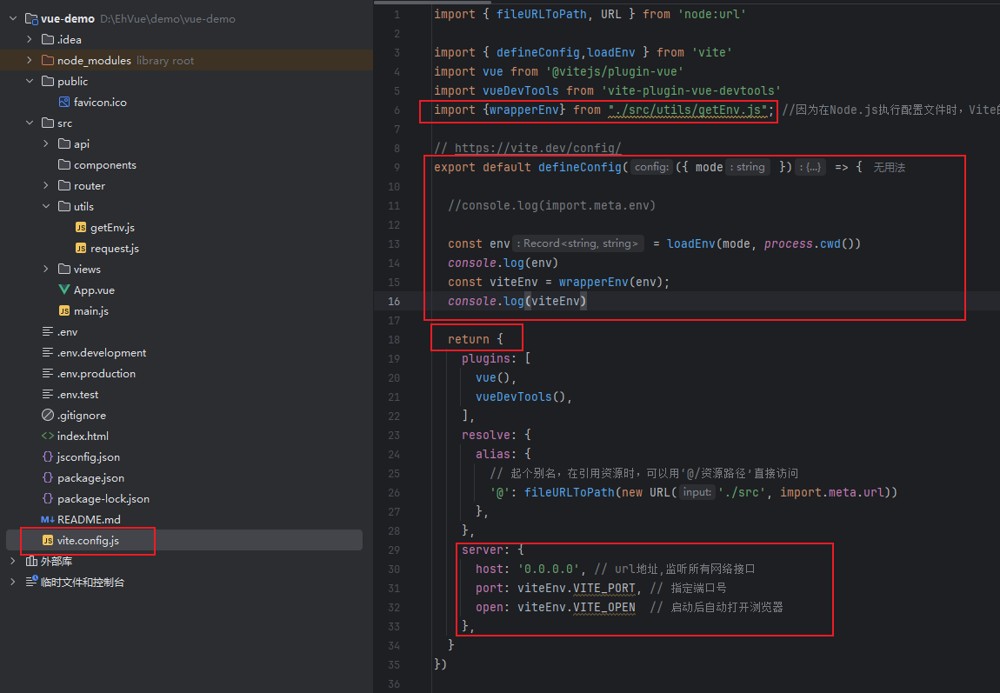Open the https://vite.dev/config/ link in the comment
1000x693 pixels.
(x=538, y=148)
